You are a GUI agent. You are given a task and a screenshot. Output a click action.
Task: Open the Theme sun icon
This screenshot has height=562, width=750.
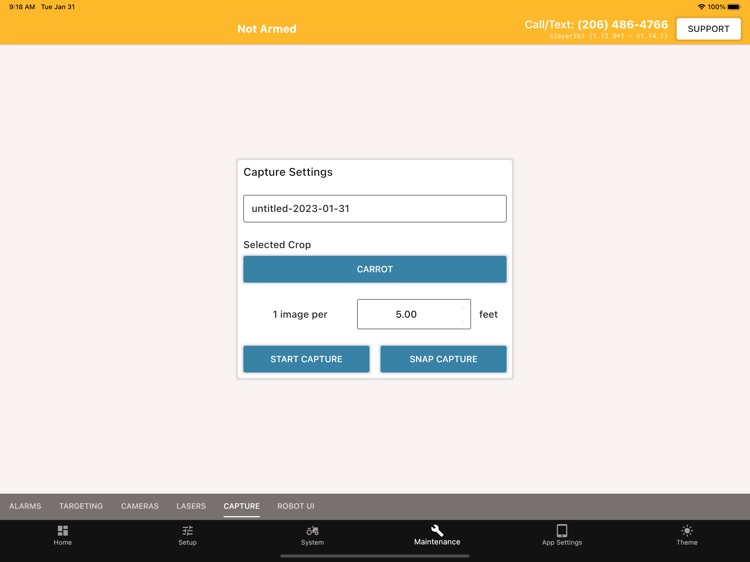(687, 530)
